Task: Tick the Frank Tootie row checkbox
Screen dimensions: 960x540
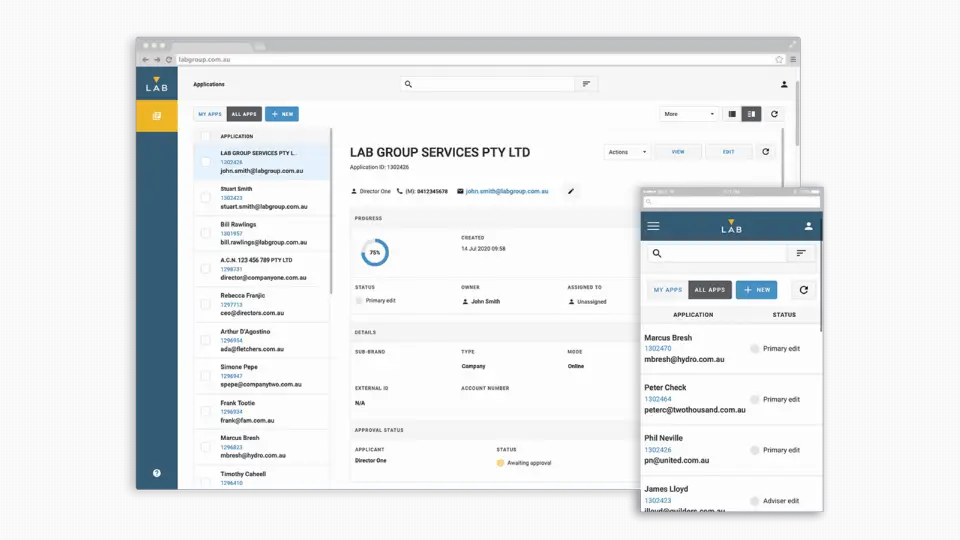Action: [x=205, y=411]
